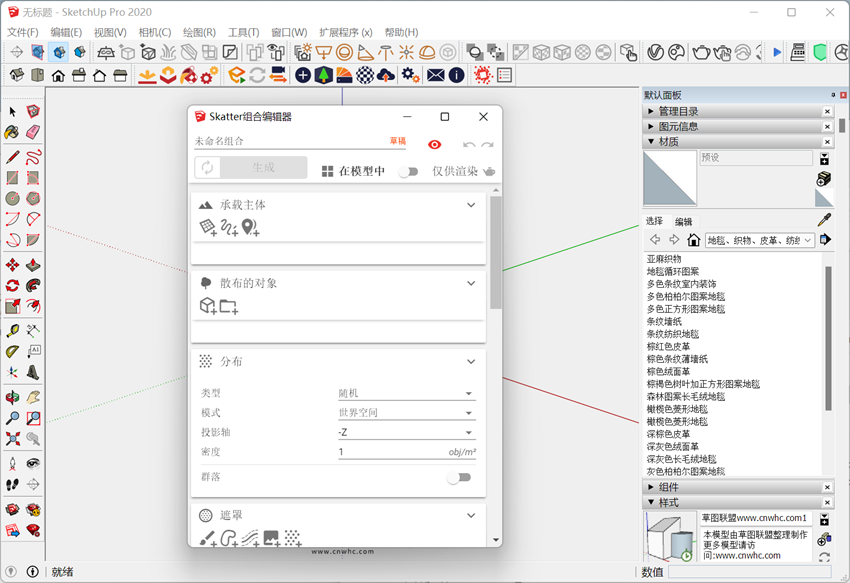
Task: Toggle render-only switch in Skatter
Action: [x=407, y=171]
